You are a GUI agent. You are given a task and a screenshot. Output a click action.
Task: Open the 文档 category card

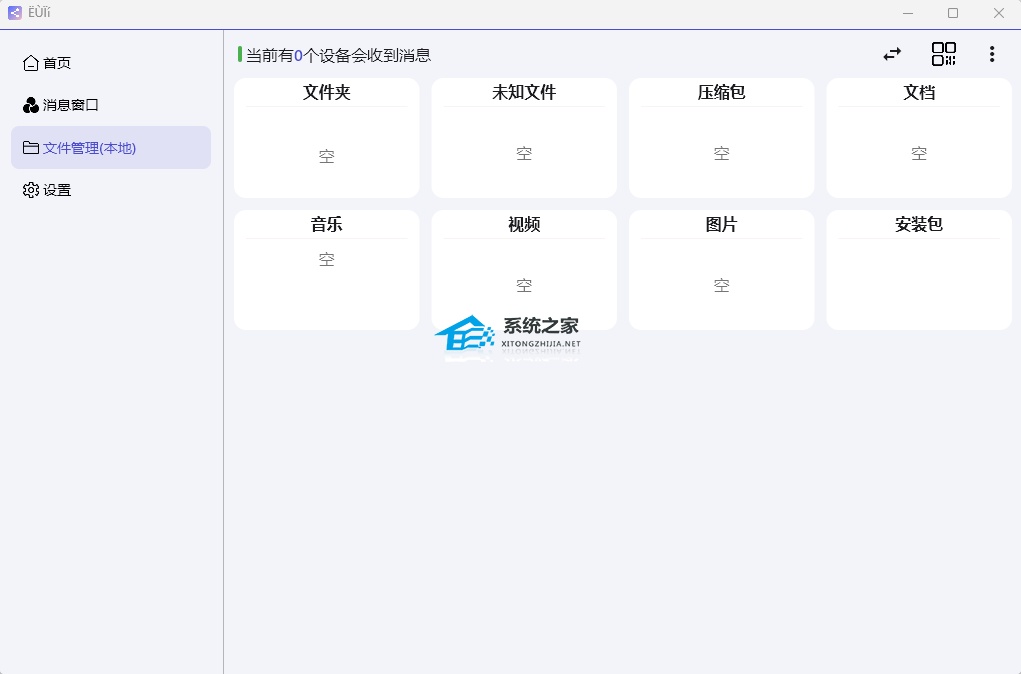point(919,138)
